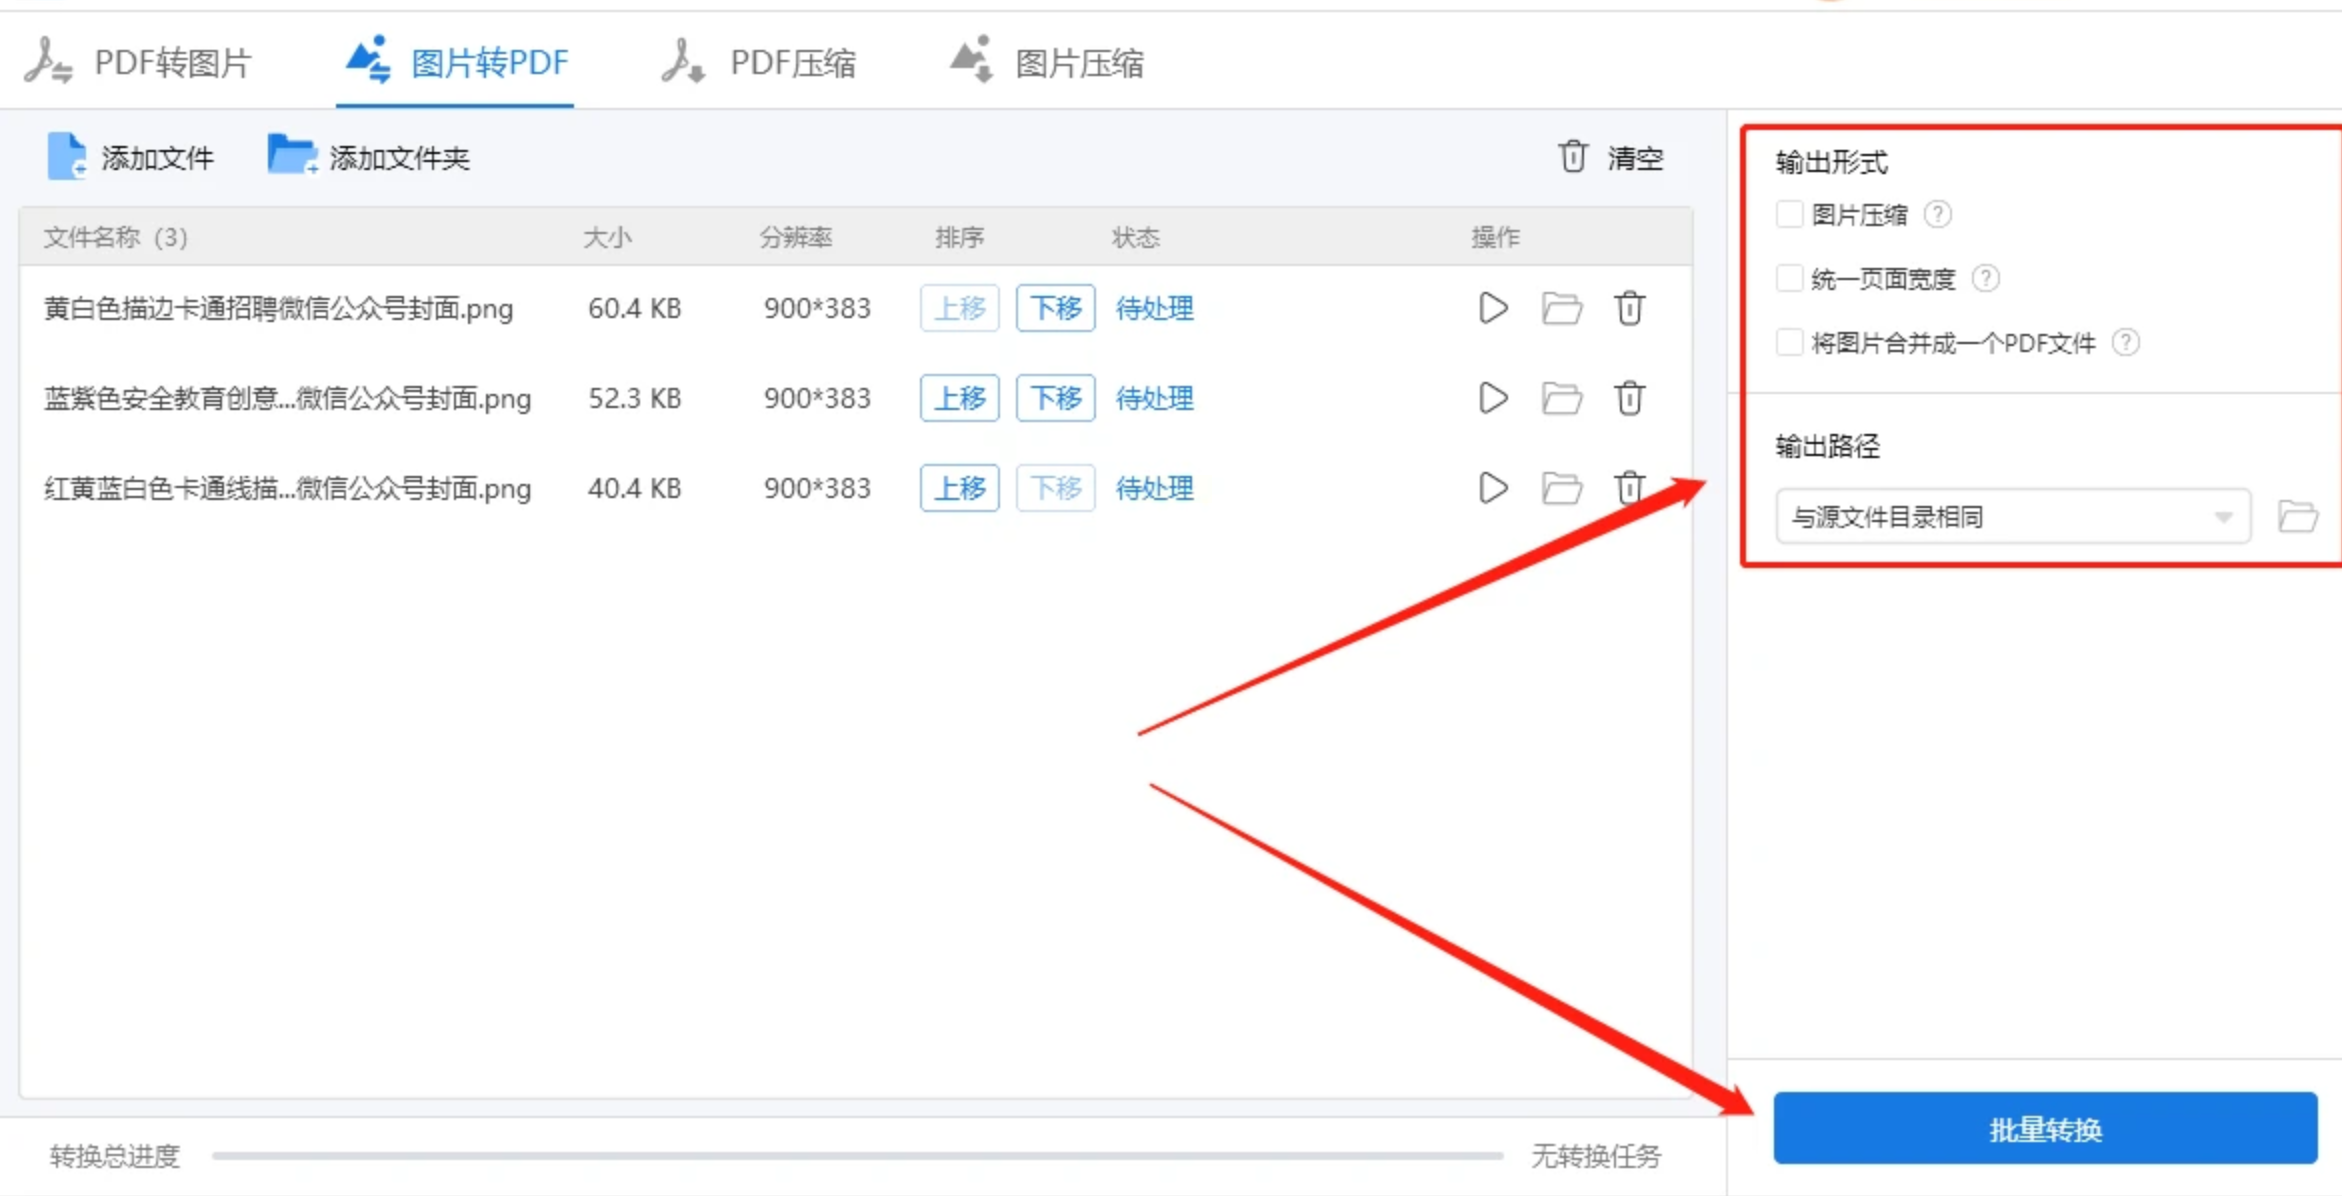Tick 将图片合并成一个PDF文件 checkbox

coord(1789,342)
